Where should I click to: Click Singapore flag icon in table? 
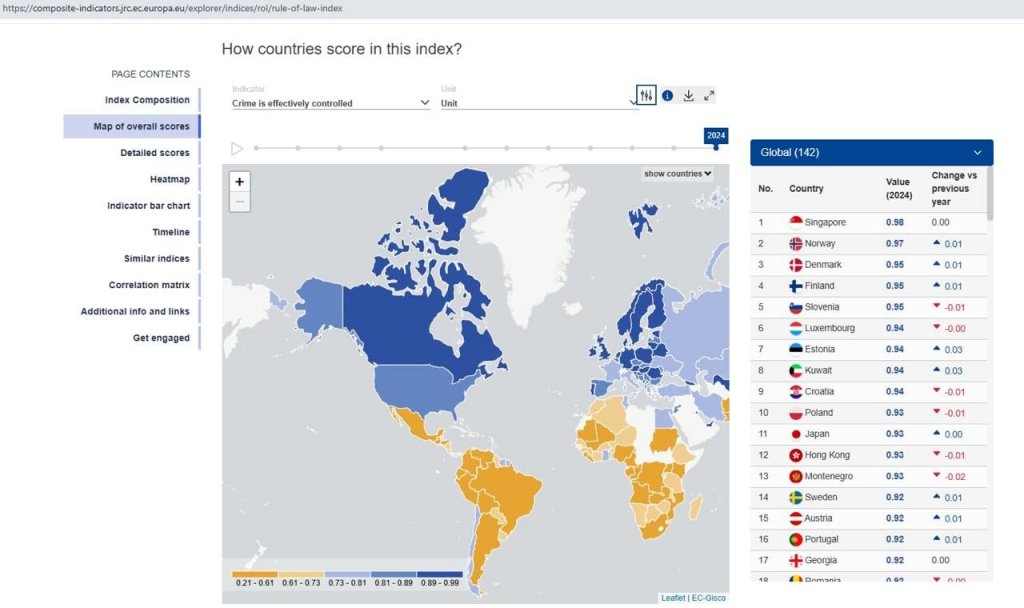[x=796, y=222]
